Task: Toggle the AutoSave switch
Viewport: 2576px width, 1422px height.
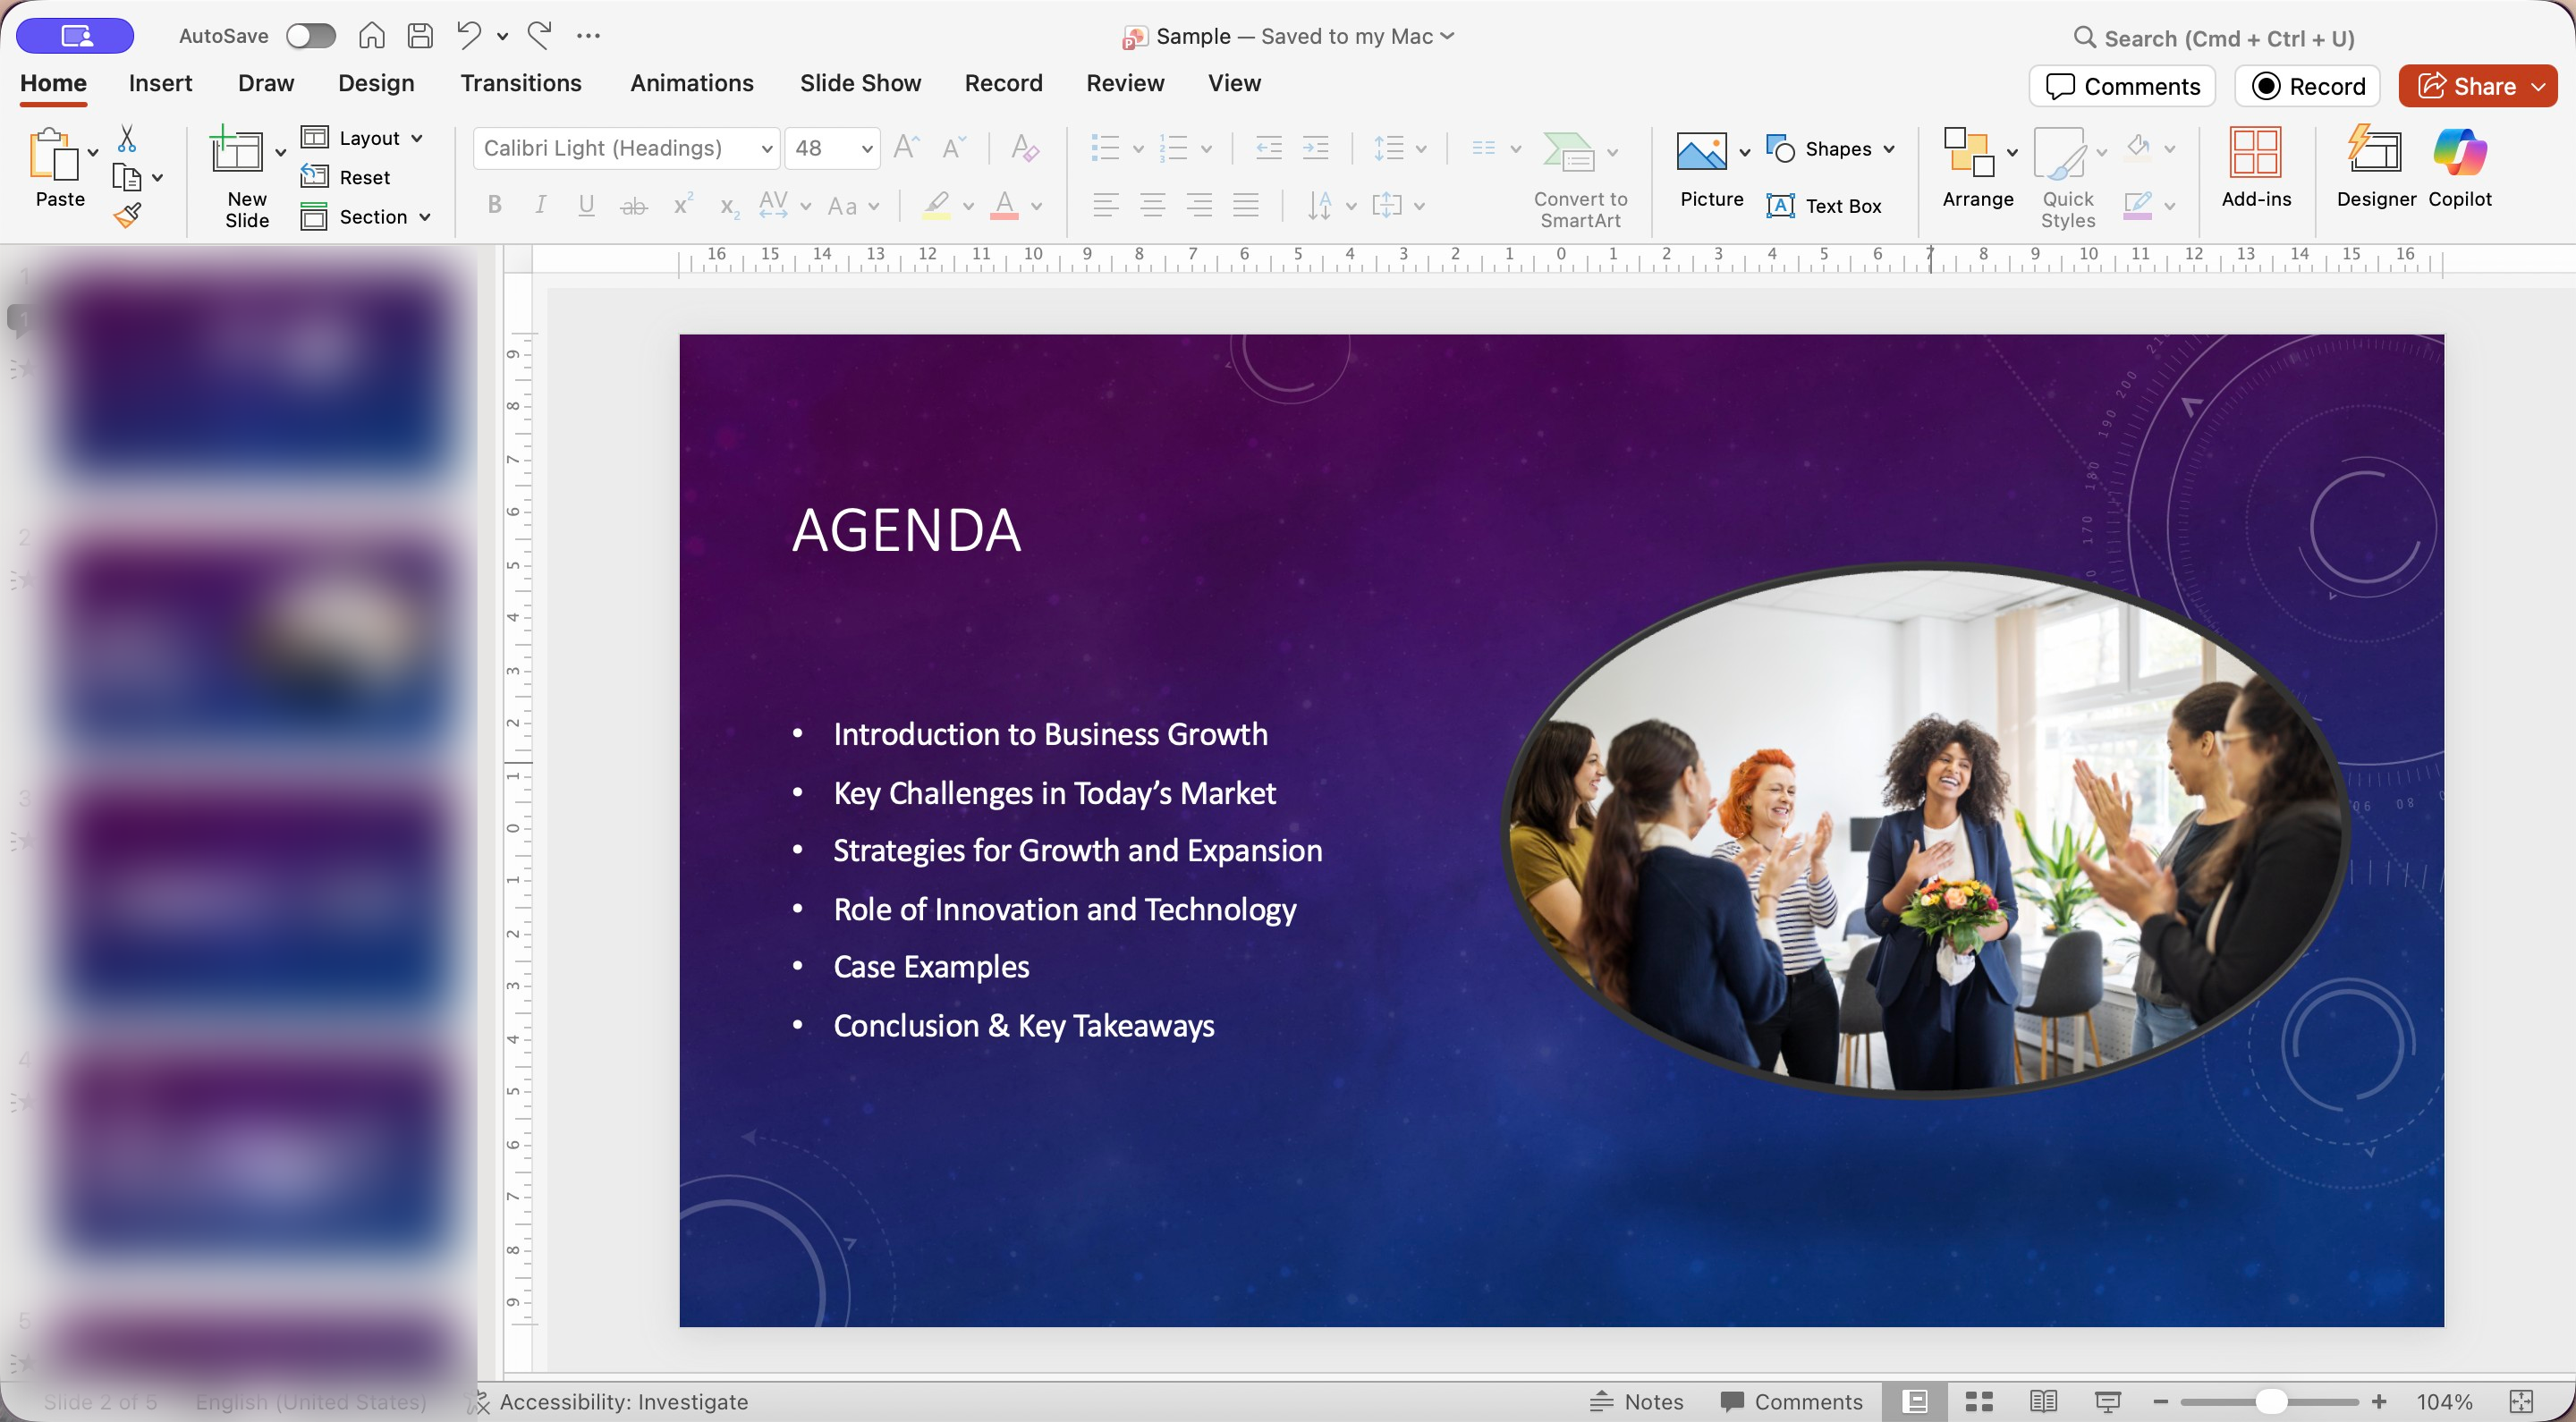Action: pyautogui.click(x=310, y=36)
